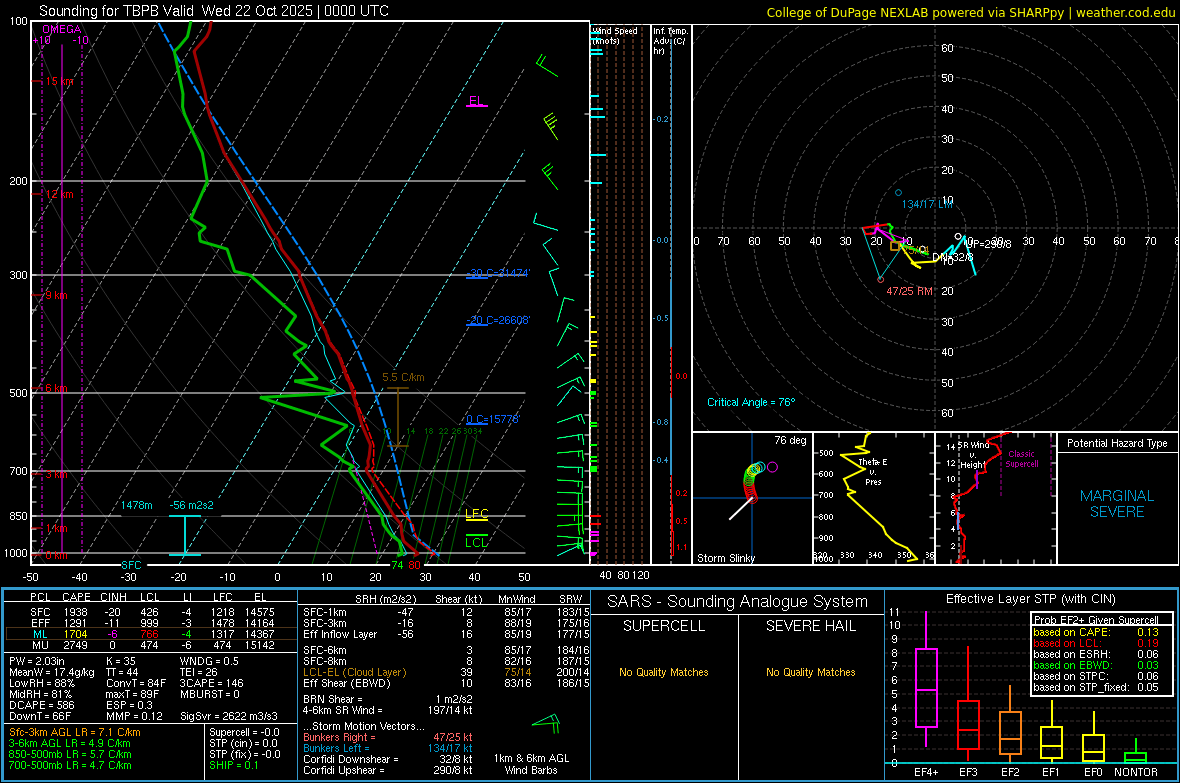Click the 'Storm Slinky' panel label
The image size is (1180, 783).
pos(725,558)
